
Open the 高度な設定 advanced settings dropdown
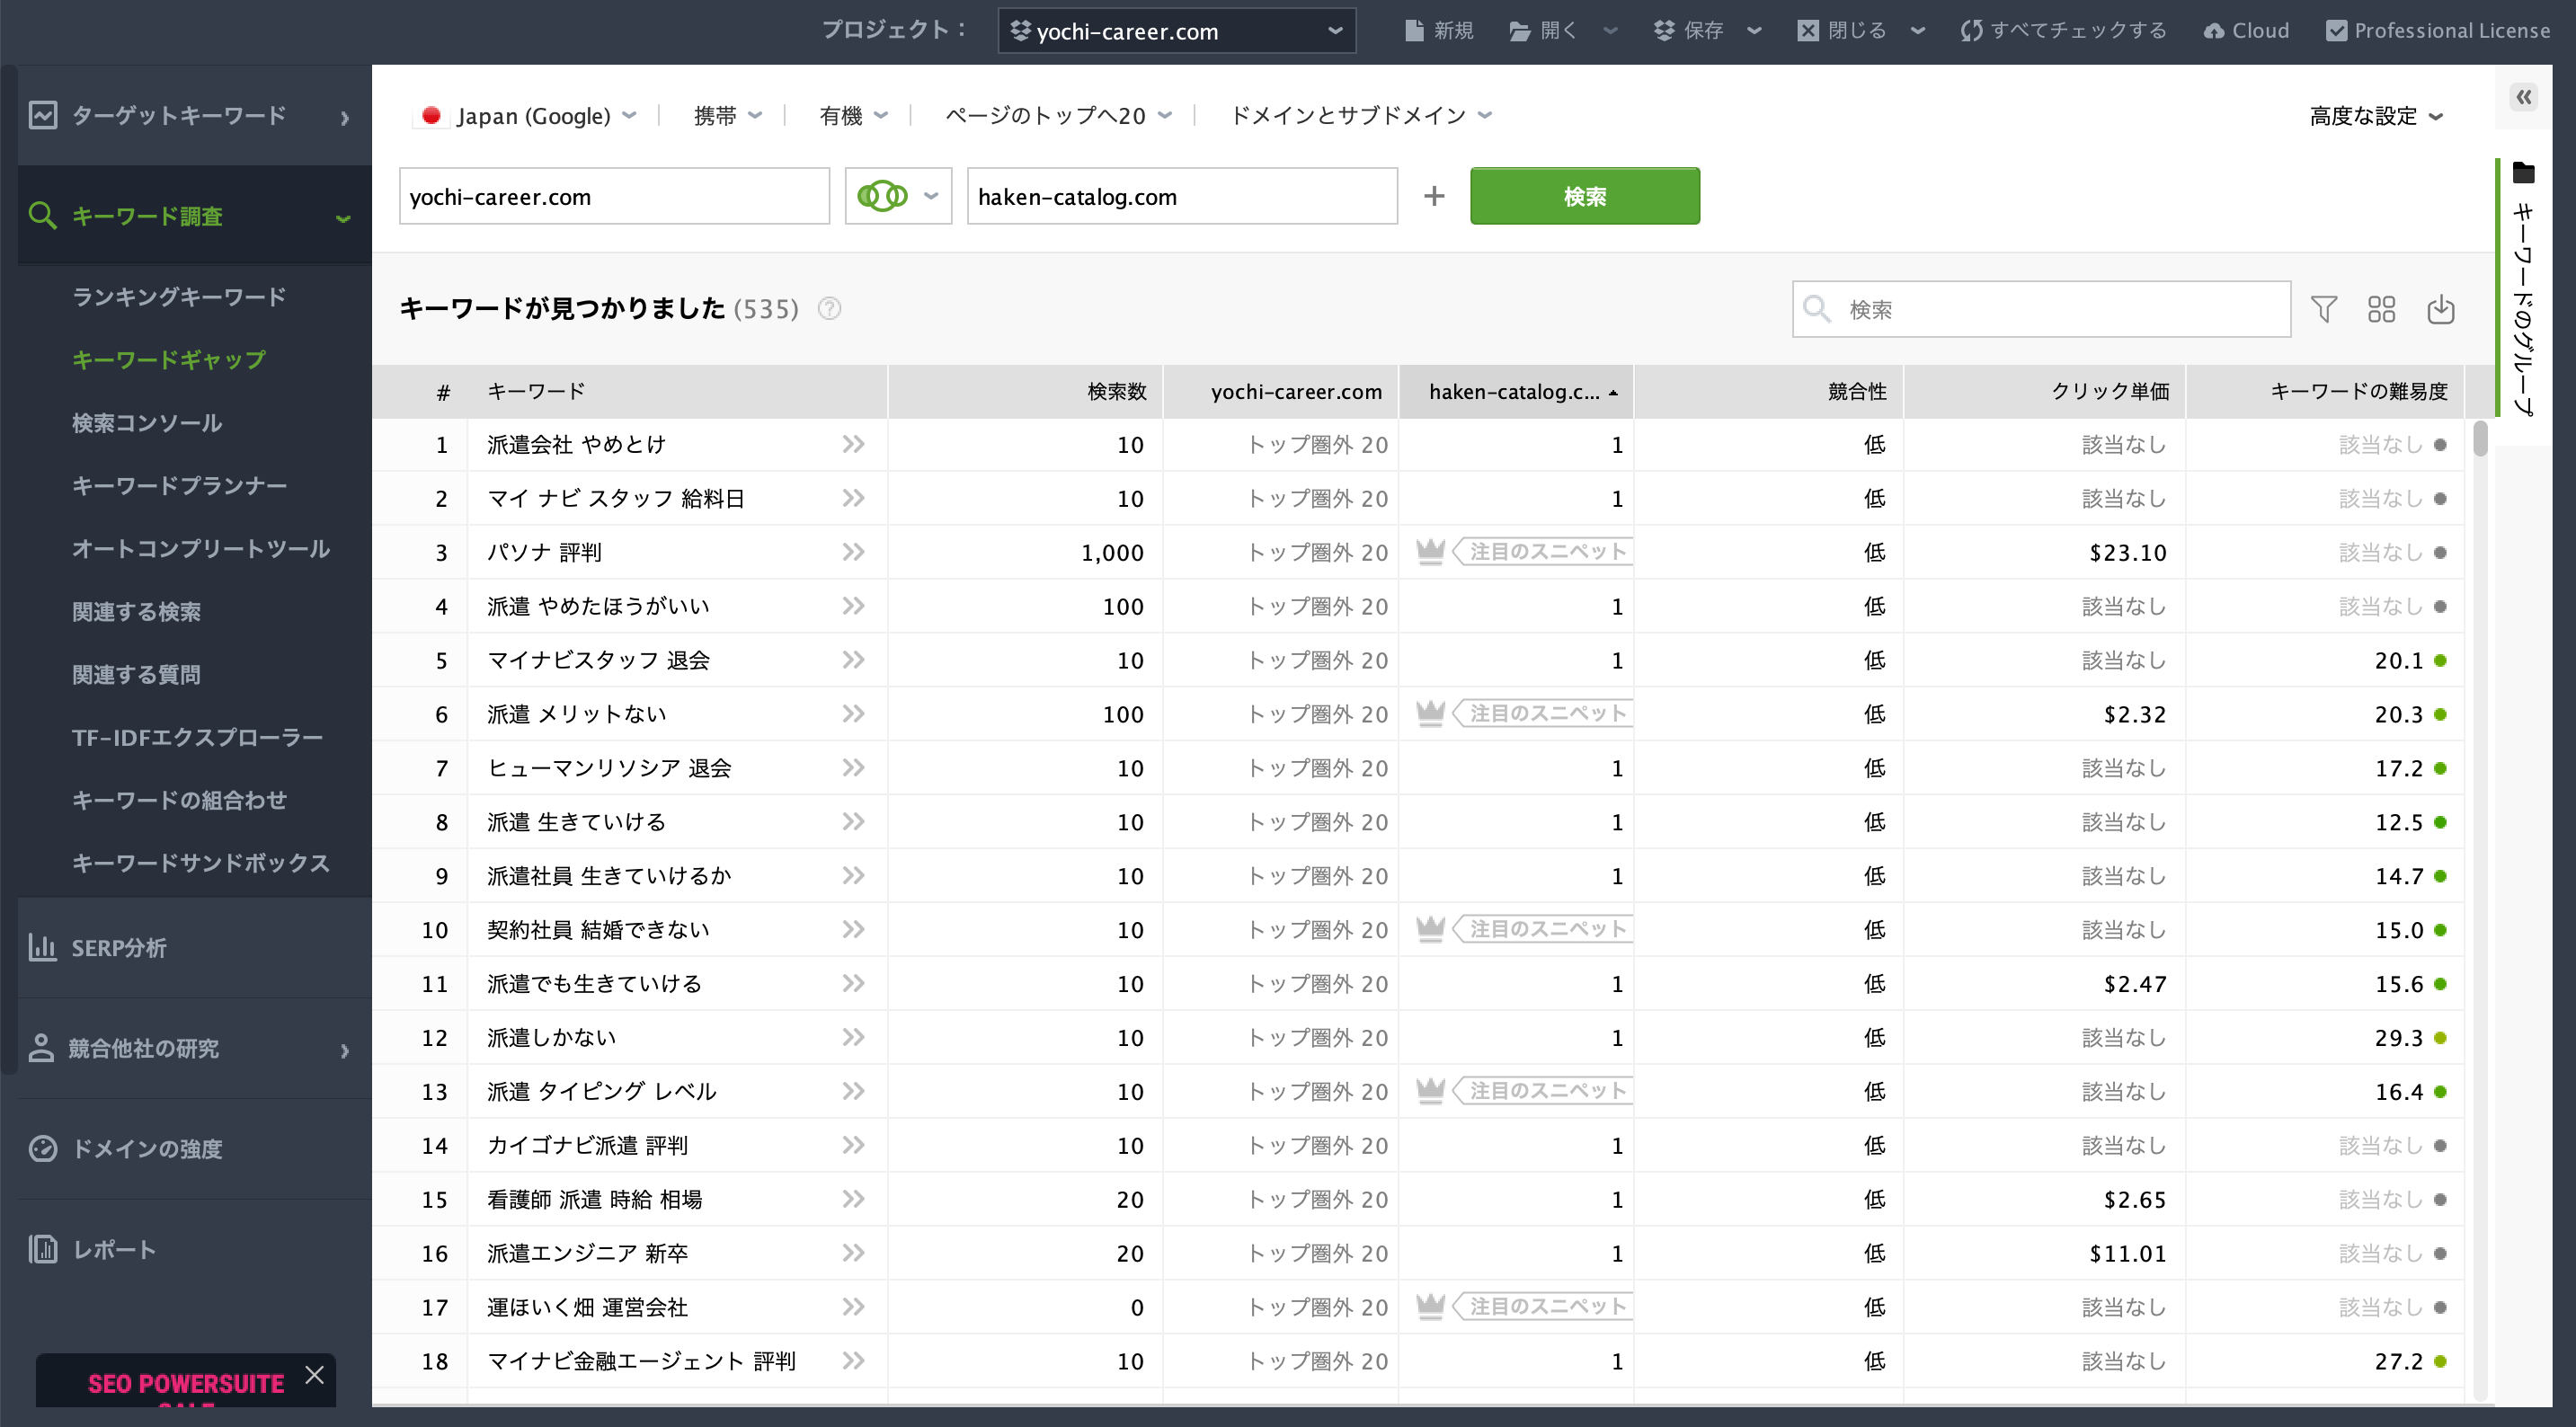coord(2375,116)
